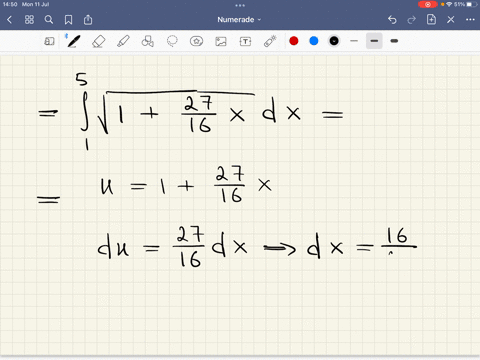Select the Lasso tool
The image size is (480, 360).
[172, 41]
